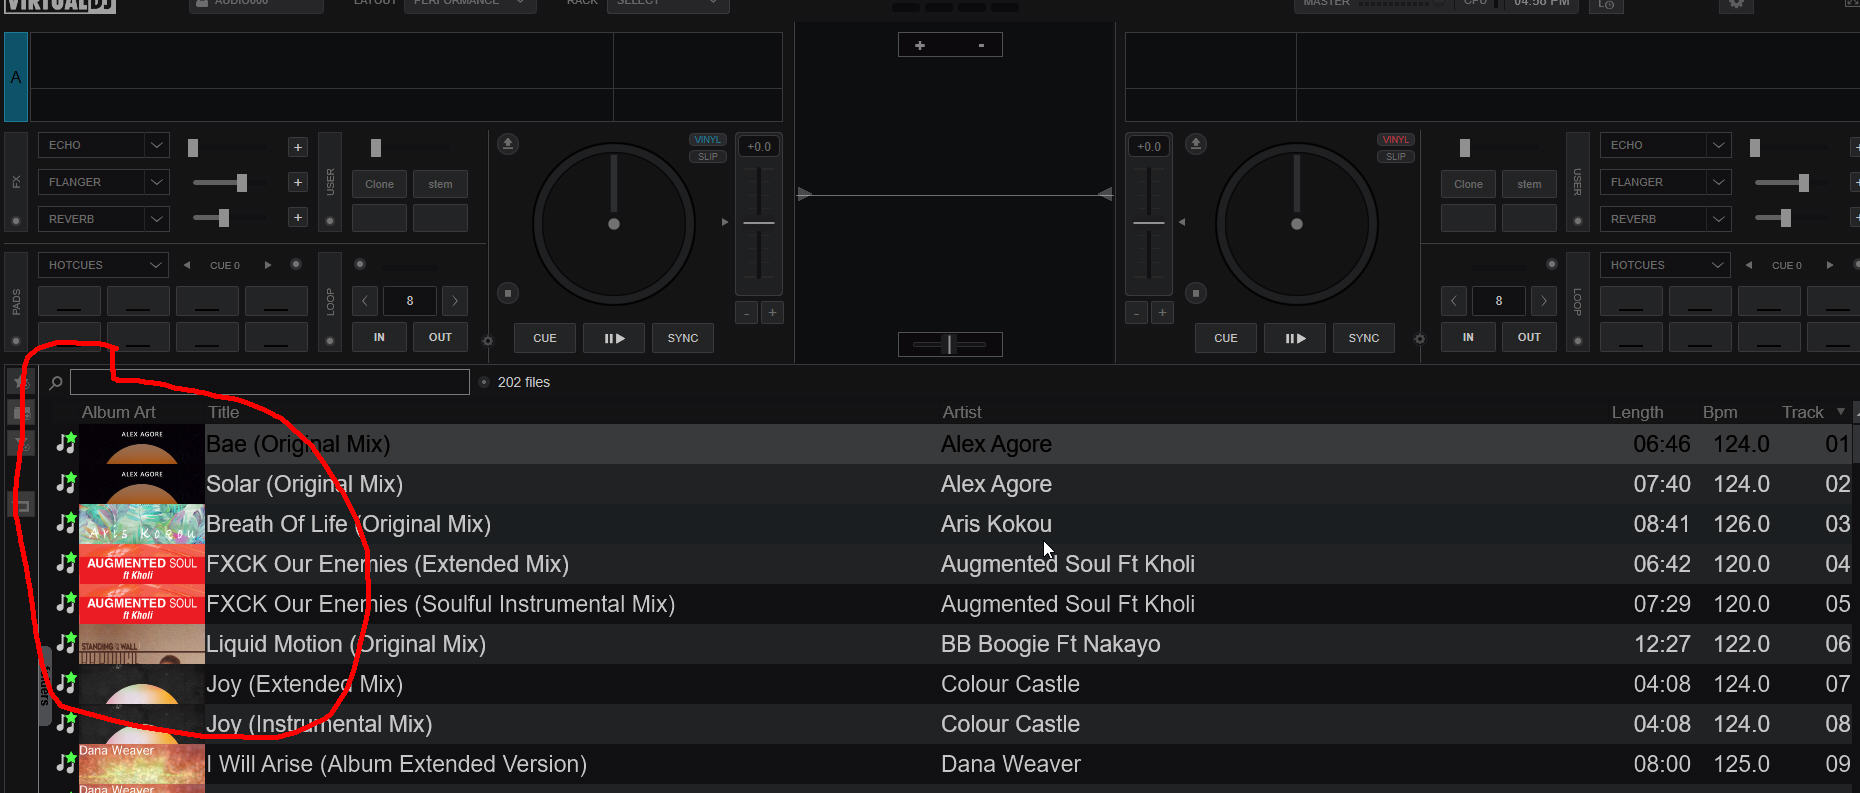Adjust left deck pitch fader

759,222
